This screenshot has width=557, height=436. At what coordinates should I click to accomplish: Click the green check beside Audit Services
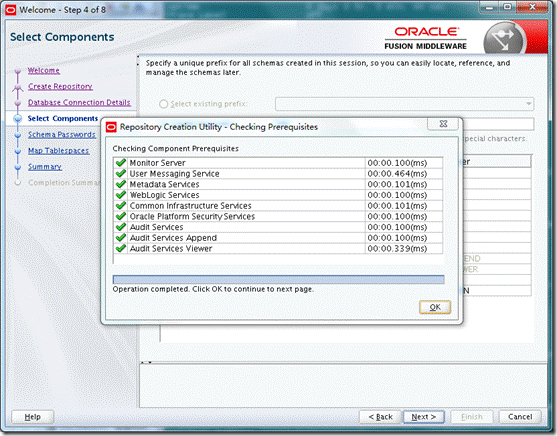(121, 227)
